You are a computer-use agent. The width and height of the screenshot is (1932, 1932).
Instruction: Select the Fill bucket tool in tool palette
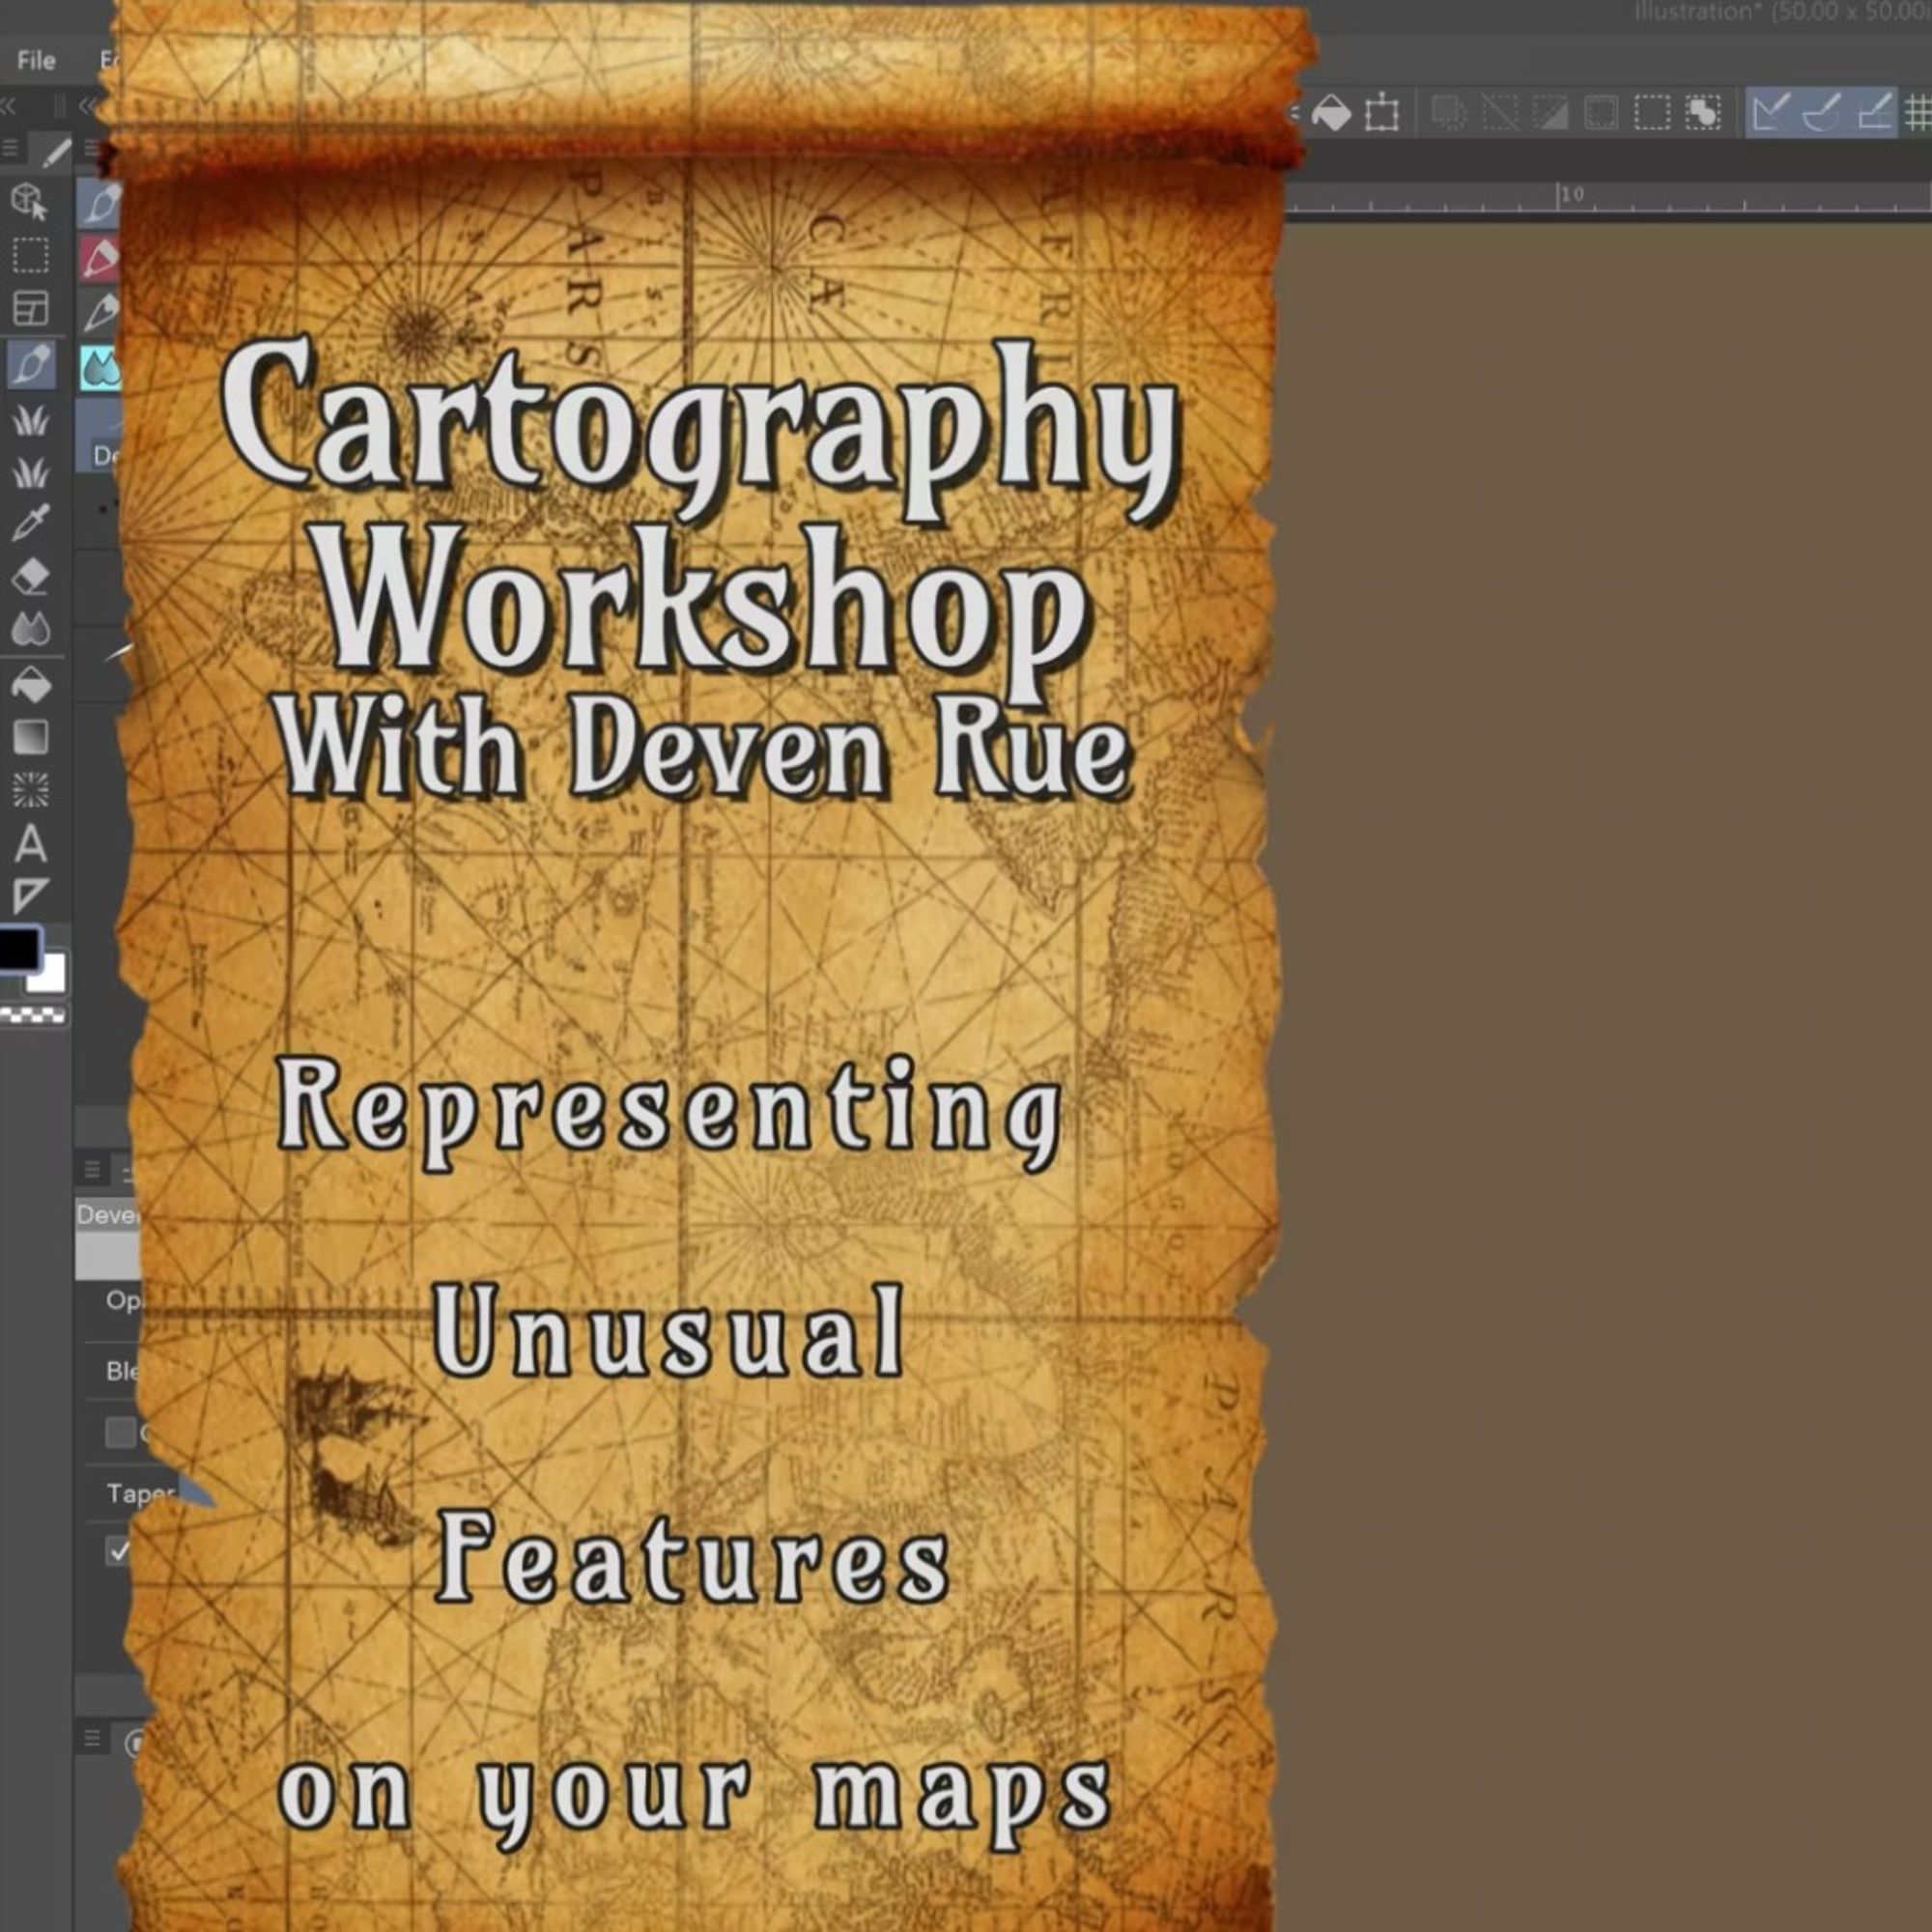[30, 685]
